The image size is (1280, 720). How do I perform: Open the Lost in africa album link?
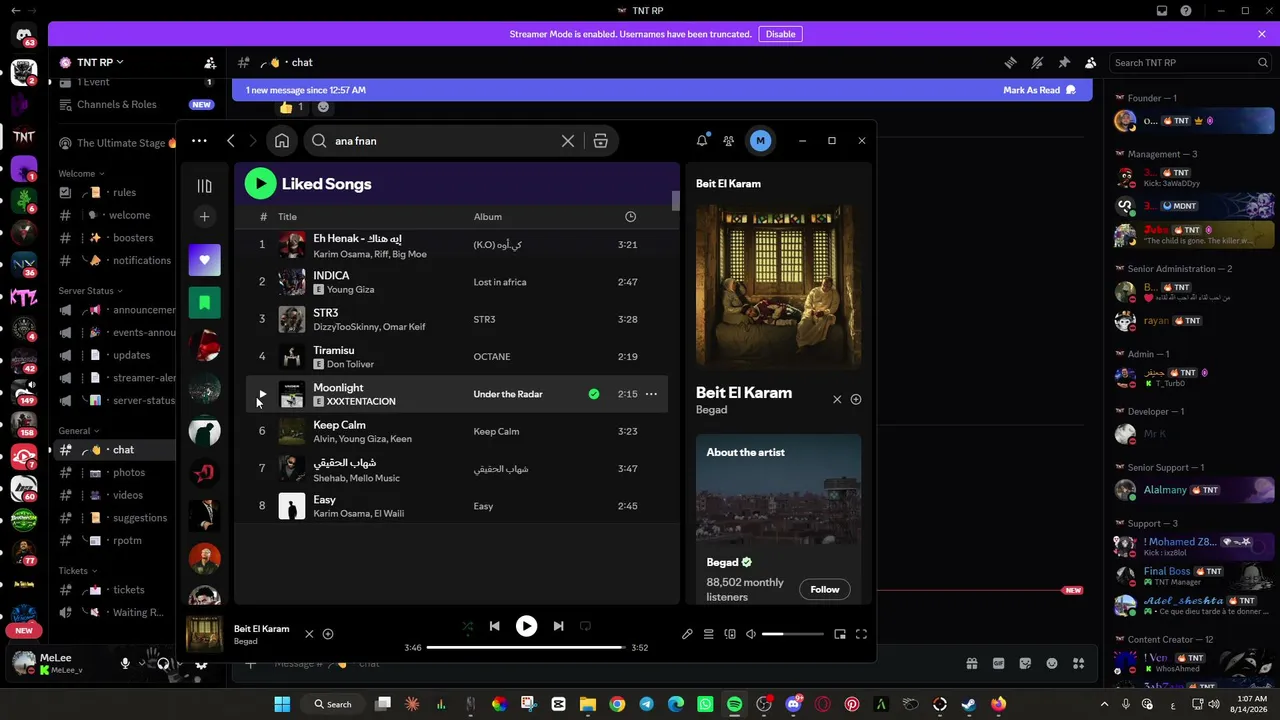pos(500,282)
